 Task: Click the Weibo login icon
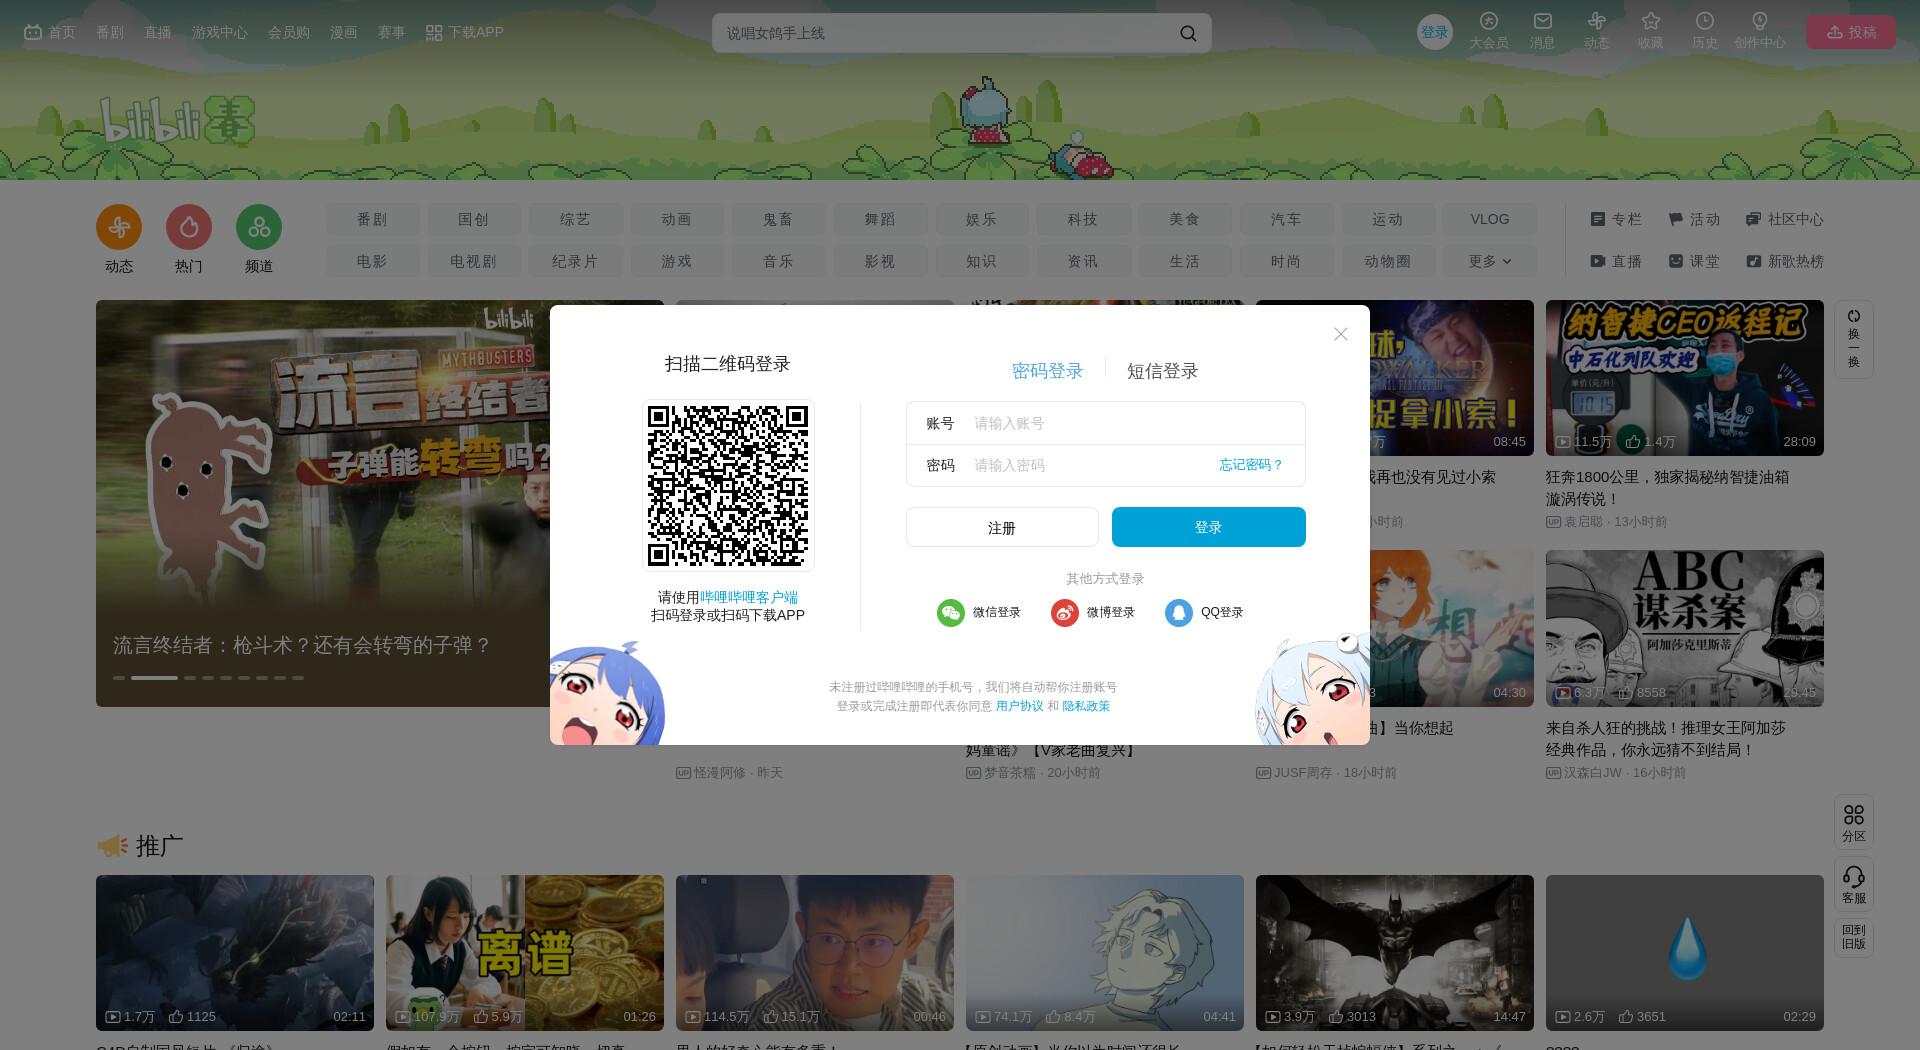click(1064, 612)
